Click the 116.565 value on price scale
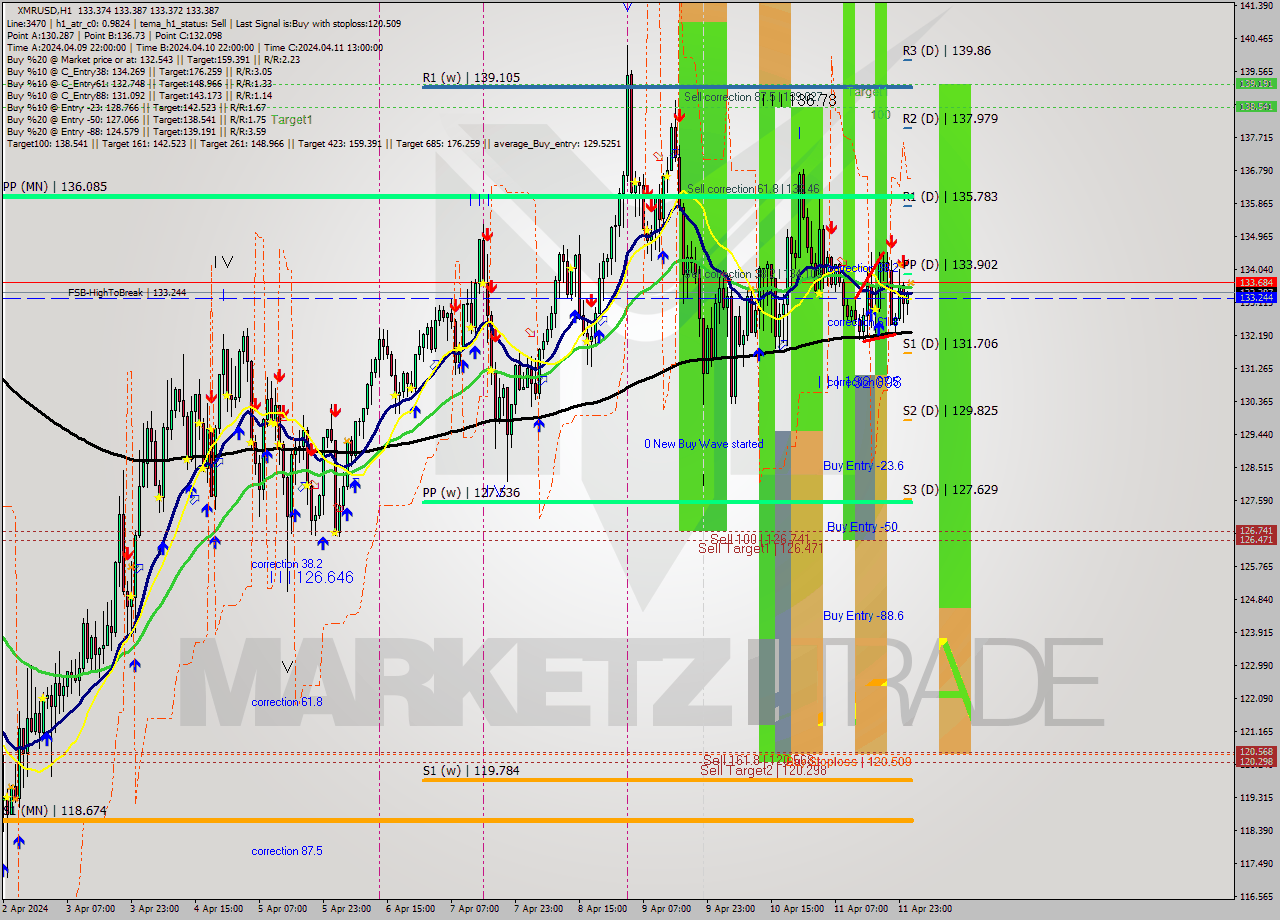This screenshot has height=920, width=1280. tap(1255, 897)
